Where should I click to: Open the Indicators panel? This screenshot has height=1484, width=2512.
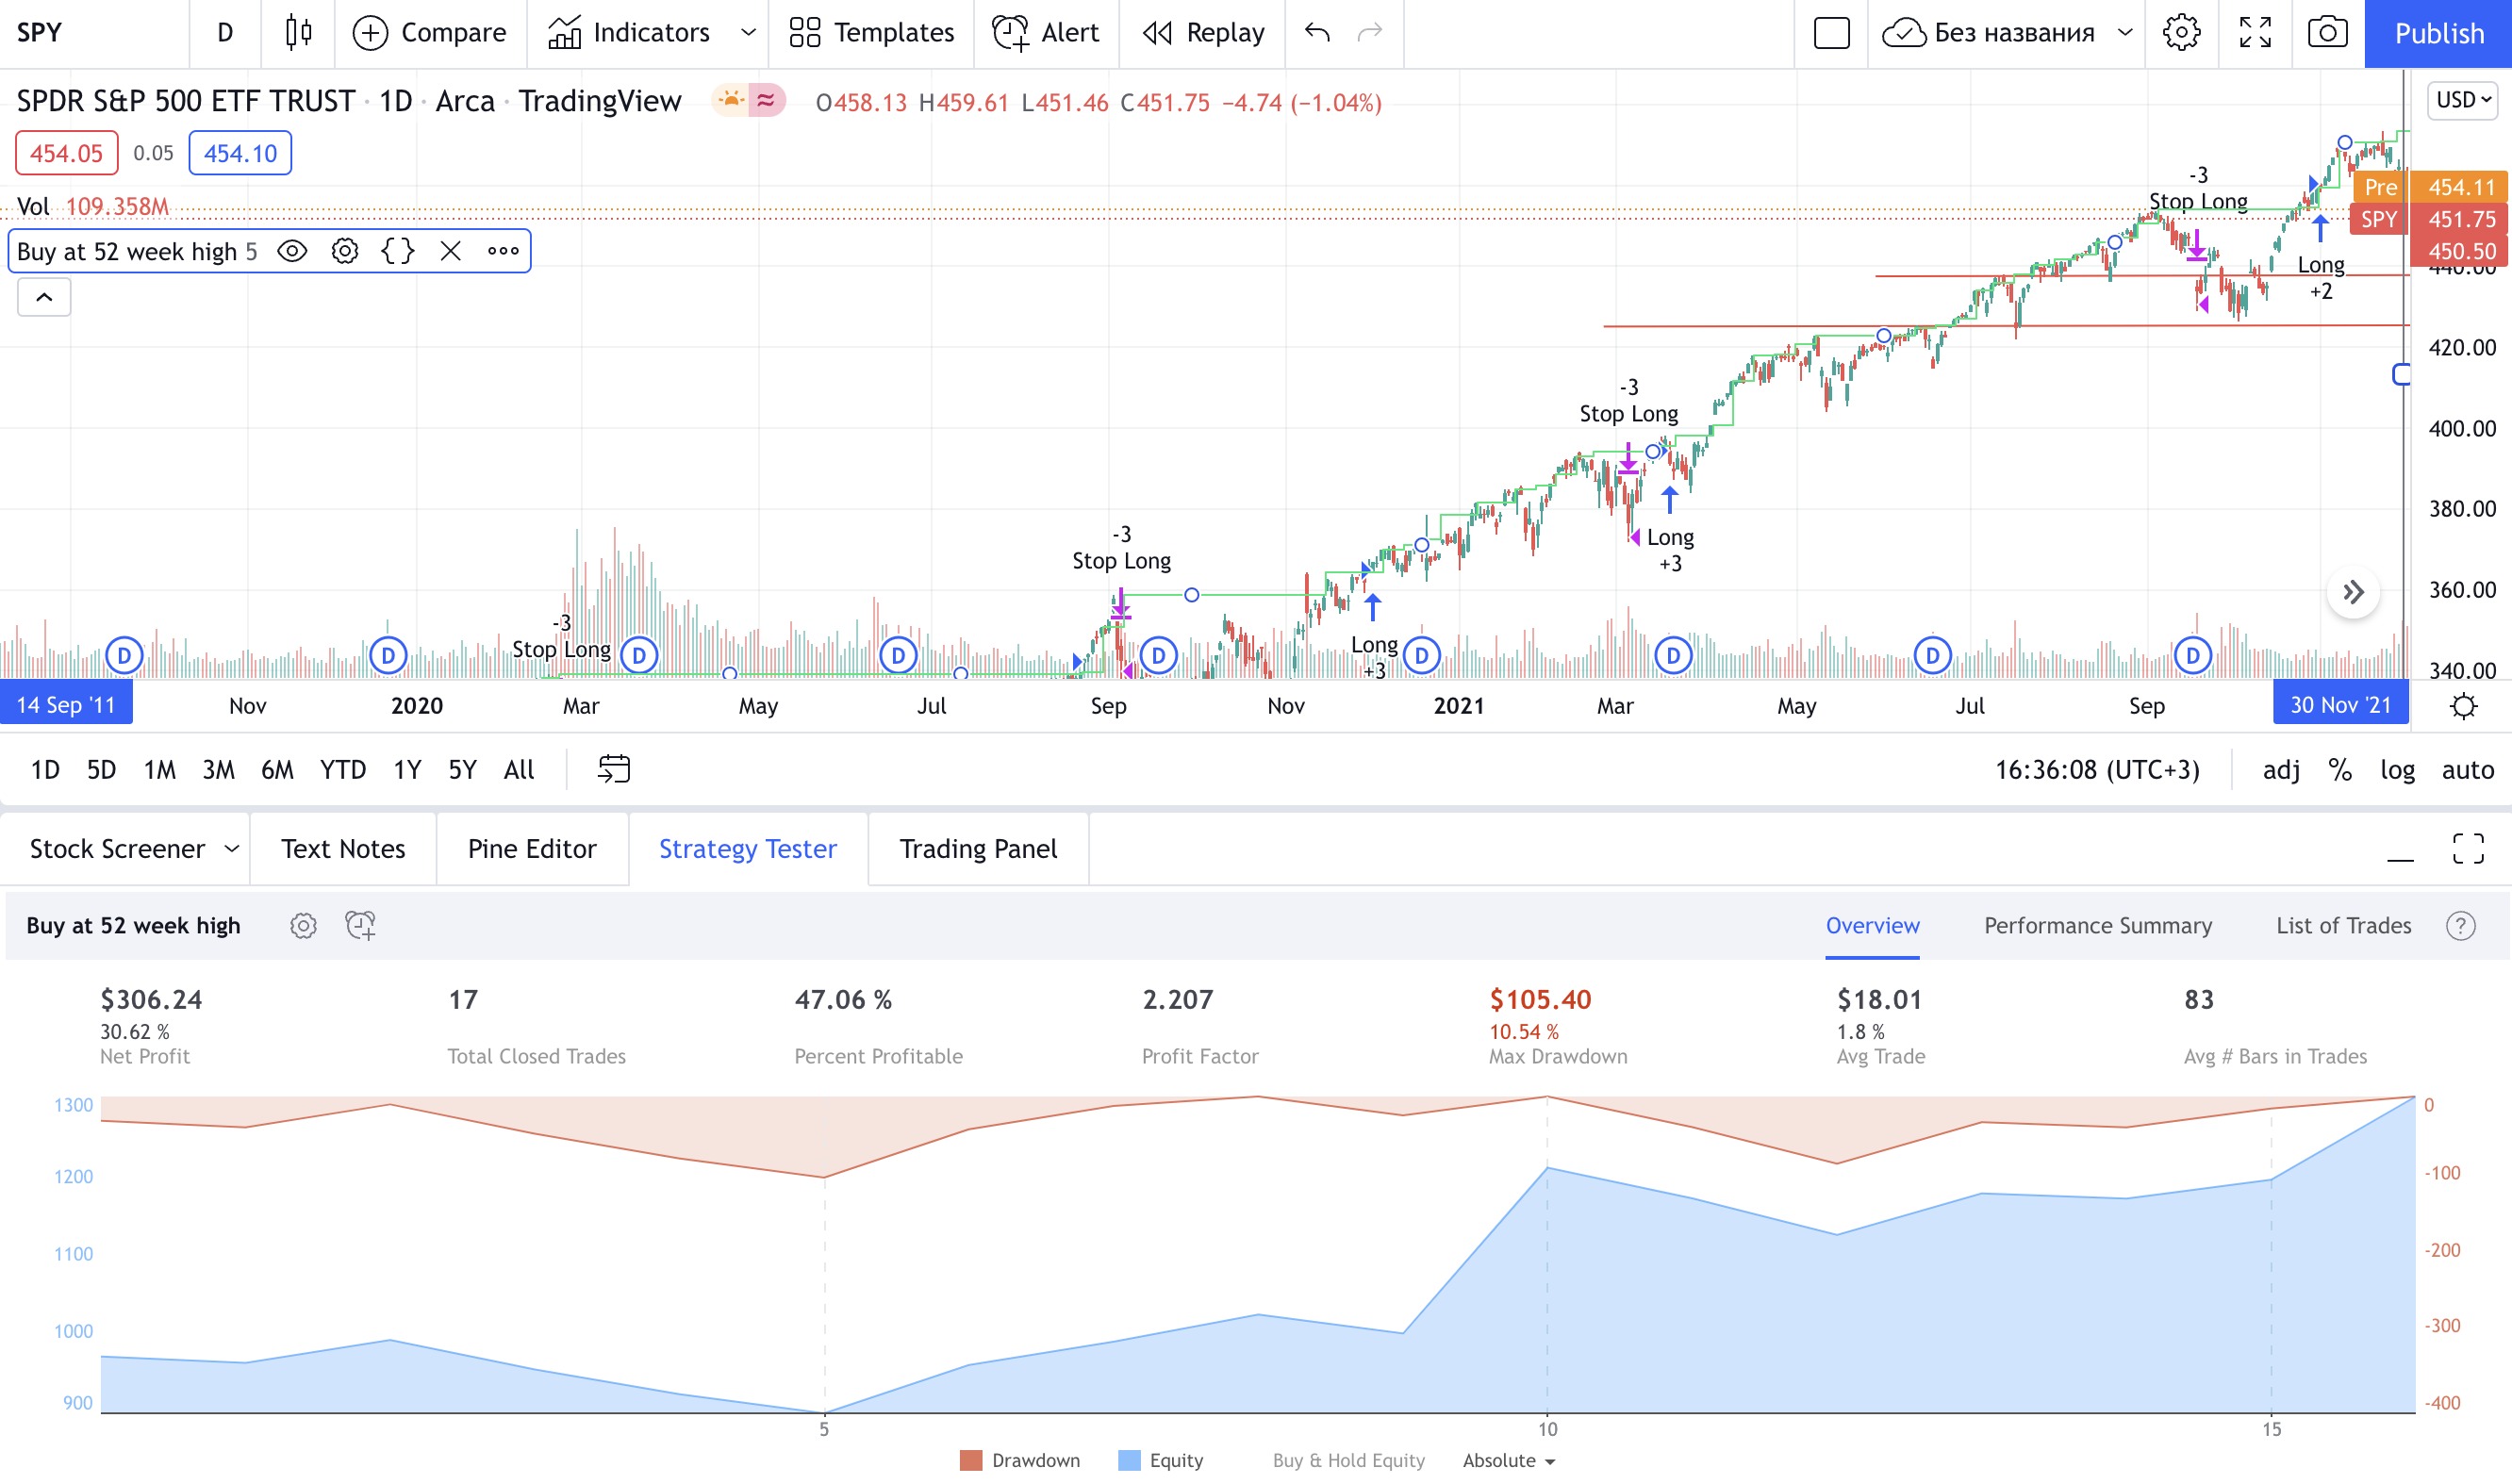pyautogui.click(x=629, y=33)
